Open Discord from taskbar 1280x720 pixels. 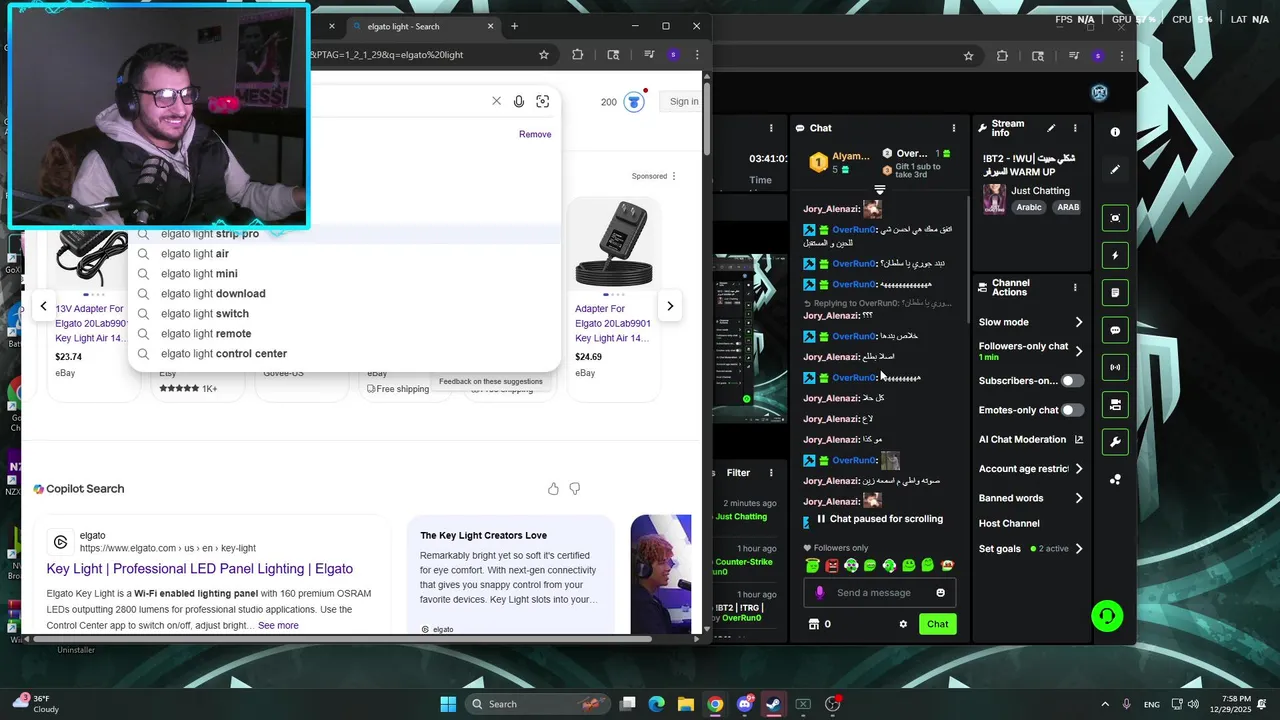pos(745,704)
